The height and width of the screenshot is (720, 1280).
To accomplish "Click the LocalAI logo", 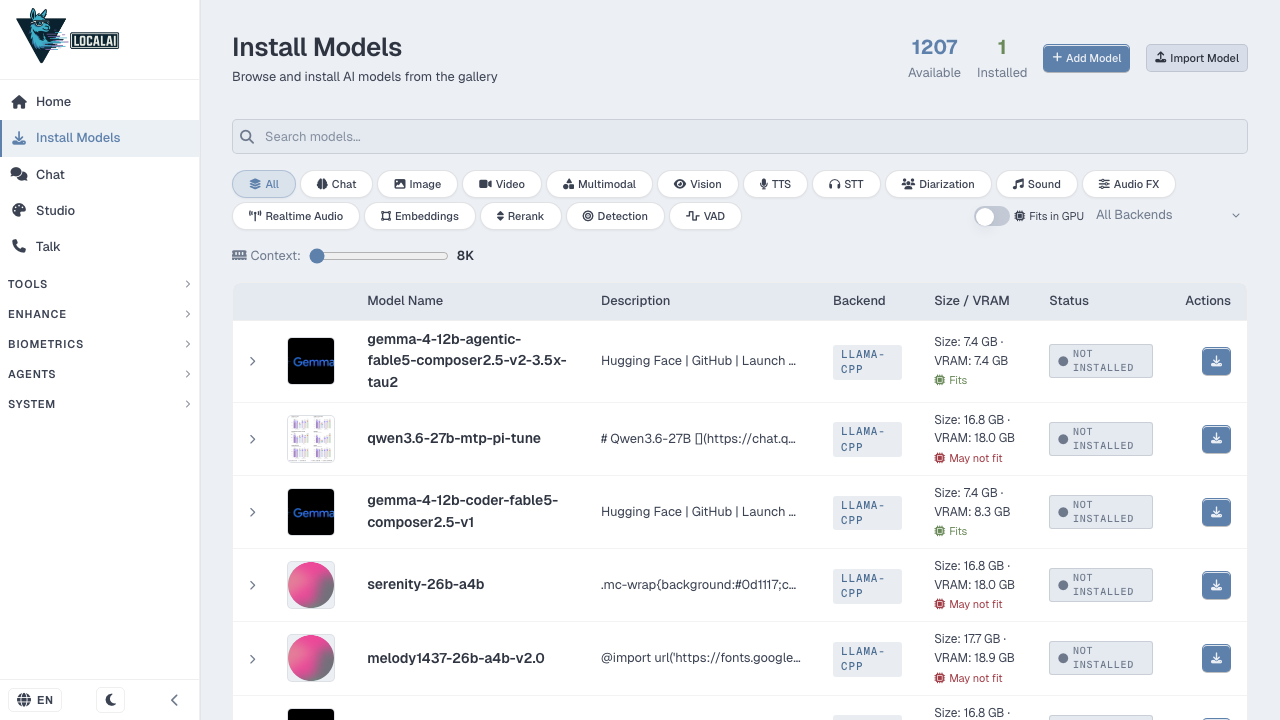I will pyautogui.click(x=68, y=36).
